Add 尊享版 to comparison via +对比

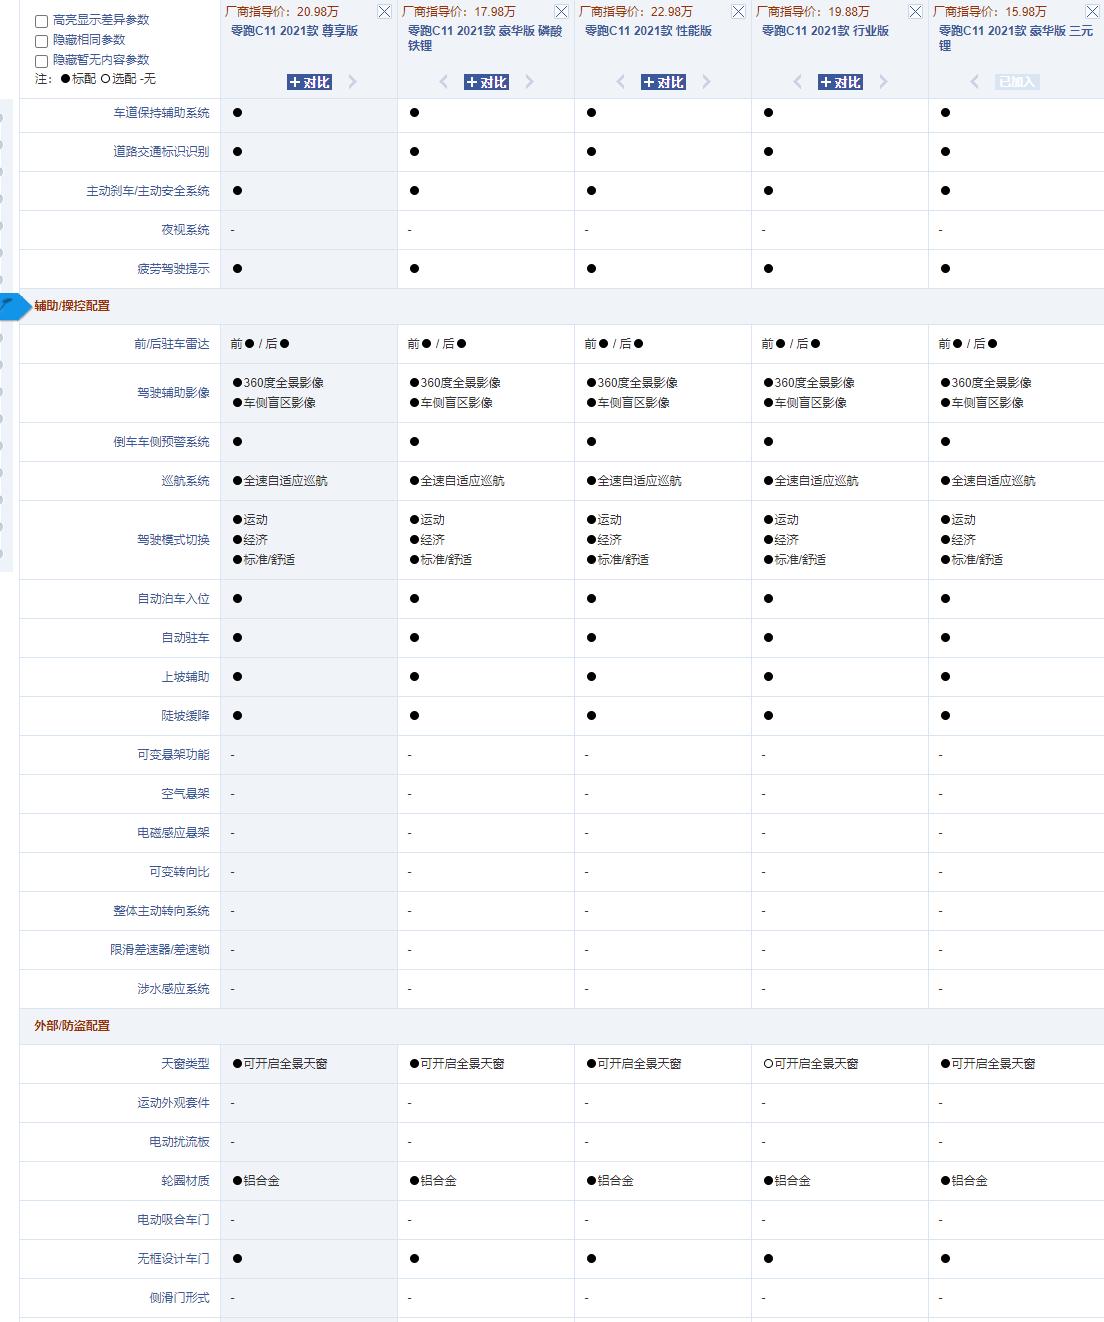[309, 82]
